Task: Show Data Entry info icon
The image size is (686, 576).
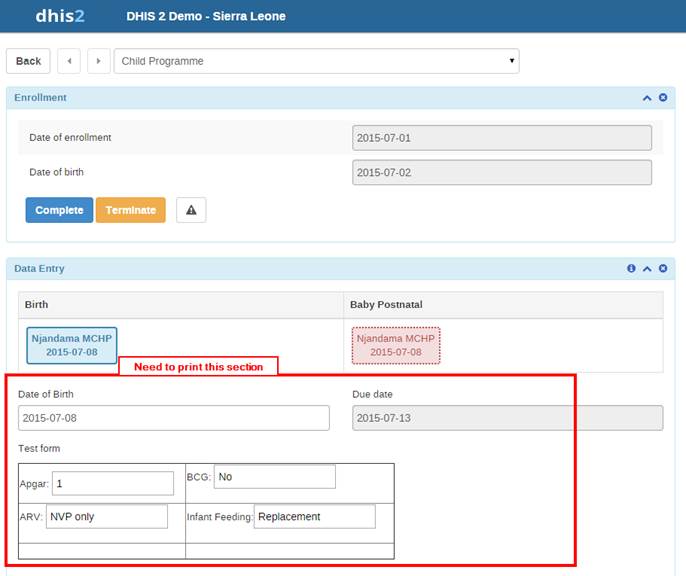Action: 631,269
